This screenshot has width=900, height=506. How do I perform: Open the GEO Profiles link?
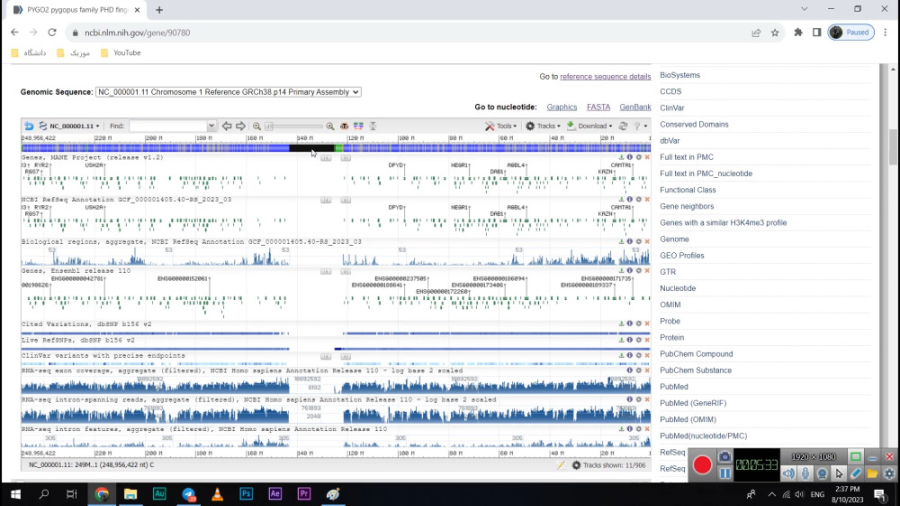(682, 256)
